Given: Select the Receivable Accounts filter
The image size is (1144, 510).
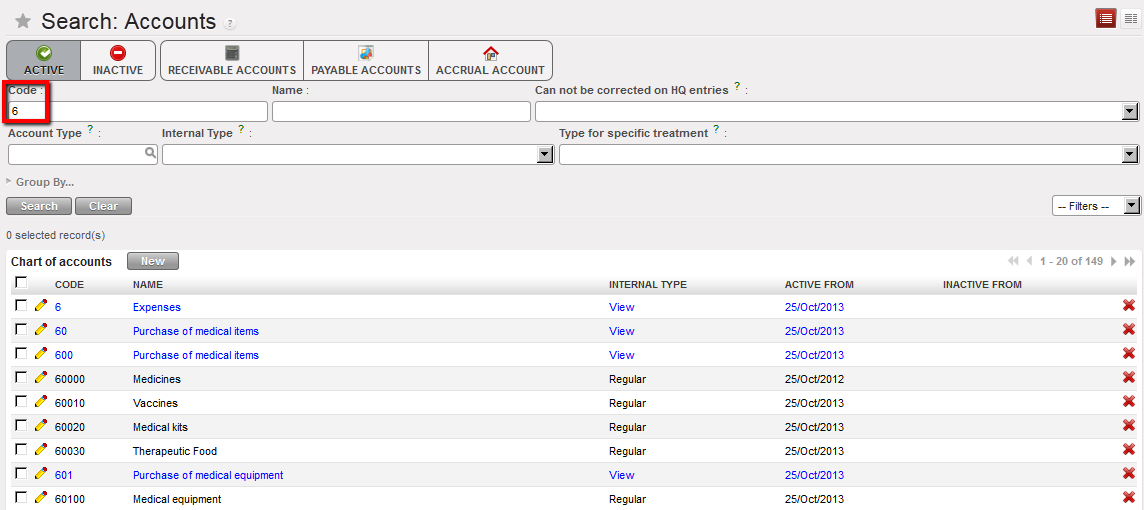Looking at the screenshot, I should pos(232,61).
